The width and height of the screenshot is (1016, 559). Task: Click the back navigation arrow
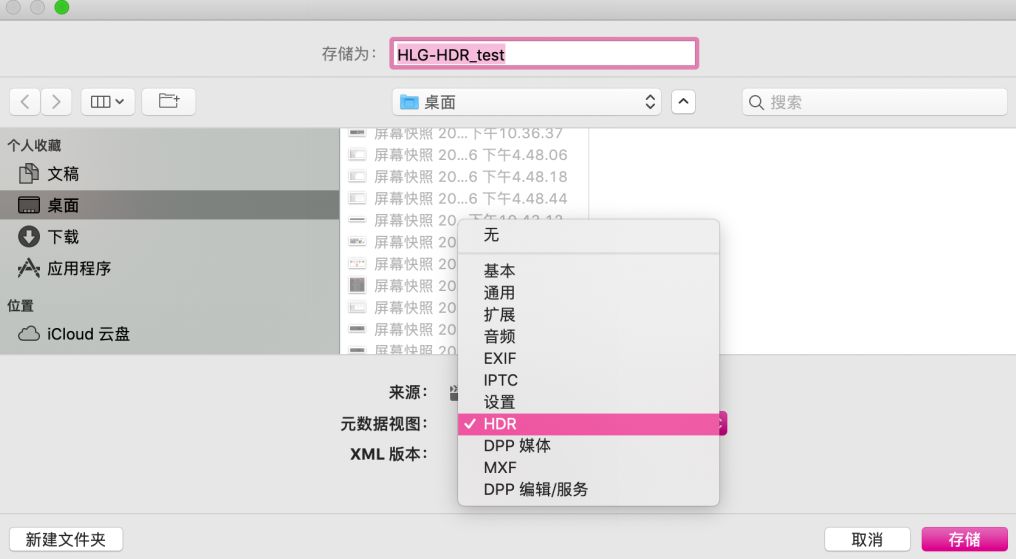[x=25, y=102]
